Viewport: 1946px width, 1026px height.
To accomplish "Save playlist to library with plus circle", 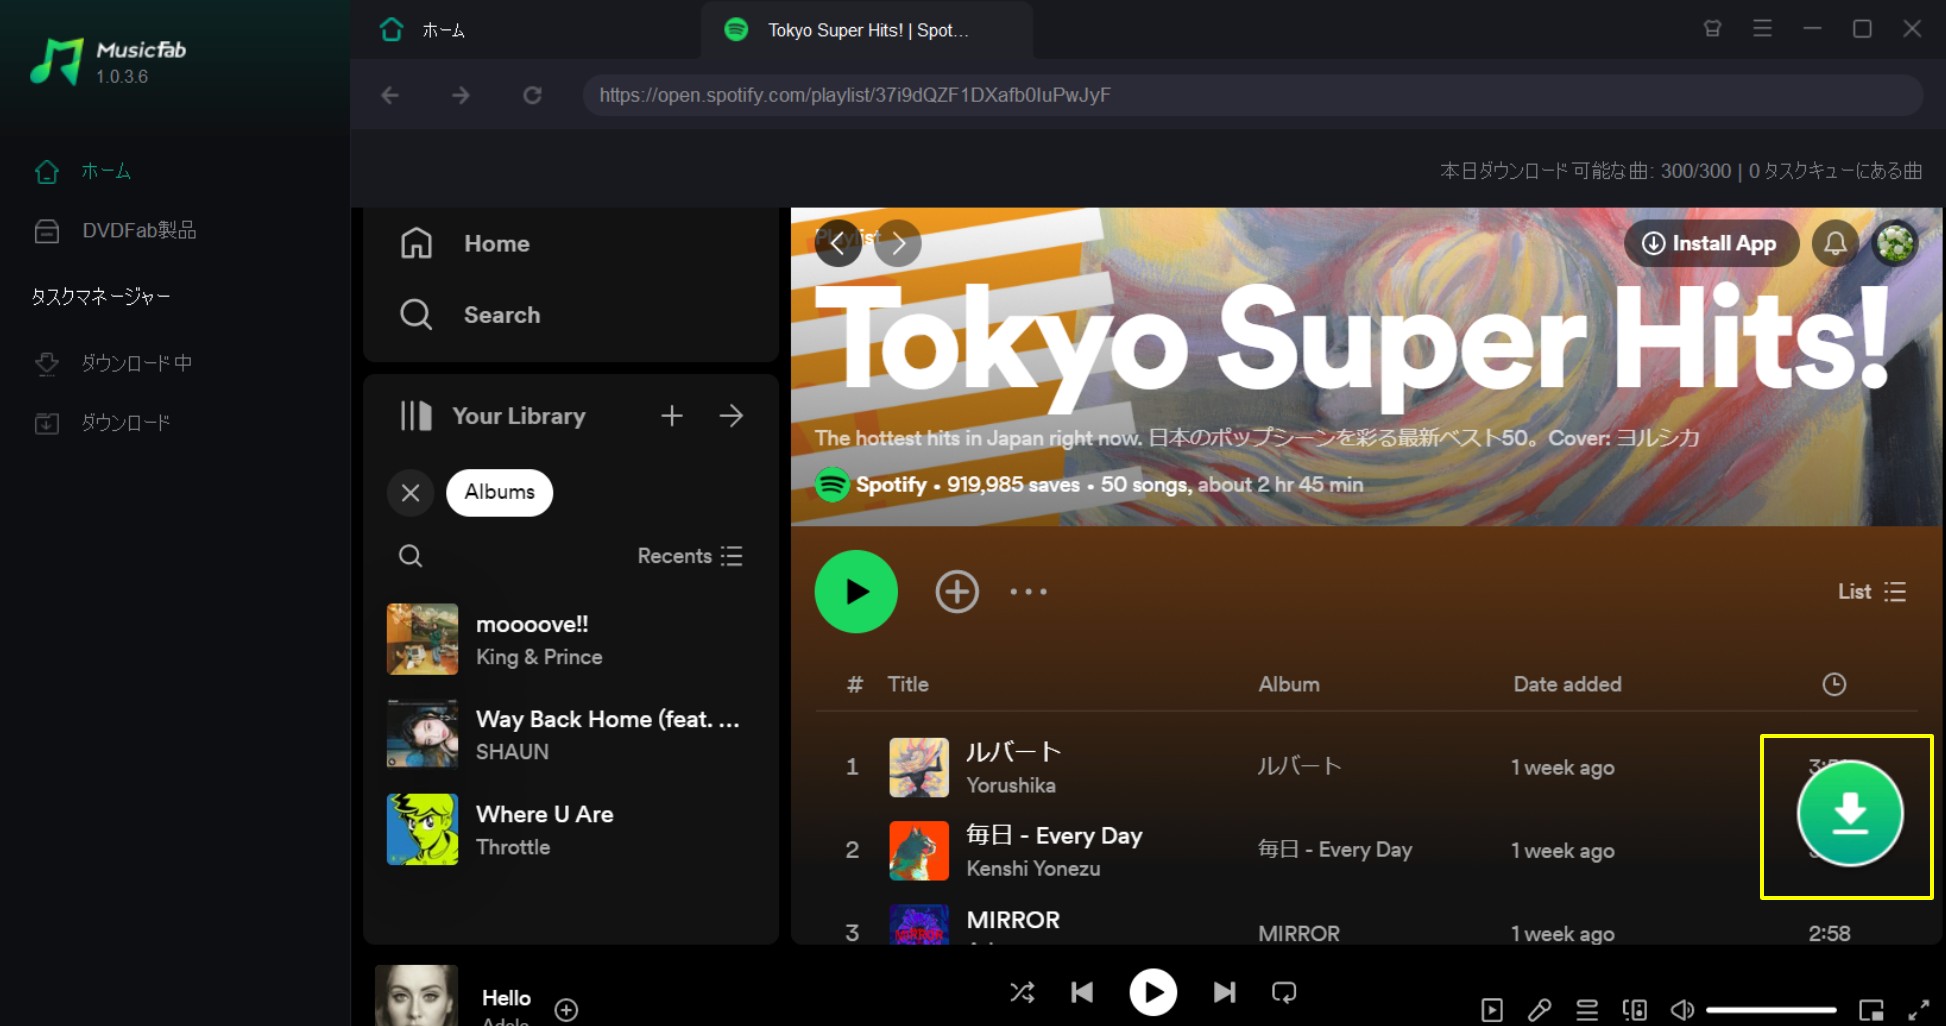I will click(x=957, y=592).
